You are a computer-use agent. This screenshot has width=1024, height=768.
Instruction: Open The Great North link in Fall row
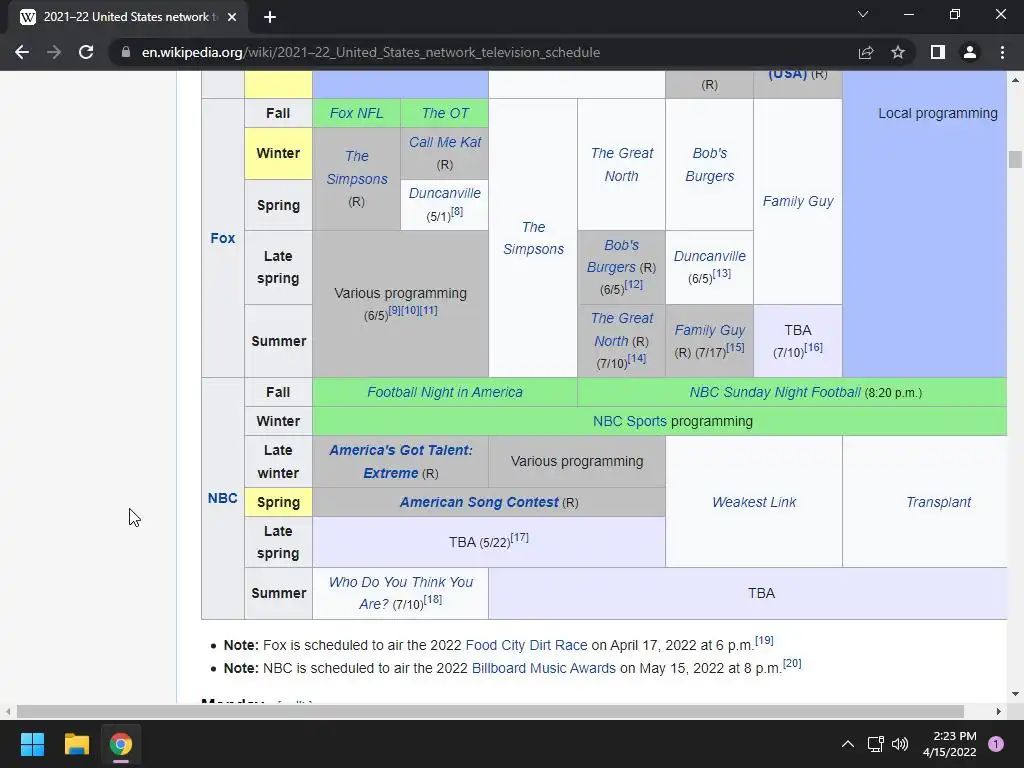(622, 165)
